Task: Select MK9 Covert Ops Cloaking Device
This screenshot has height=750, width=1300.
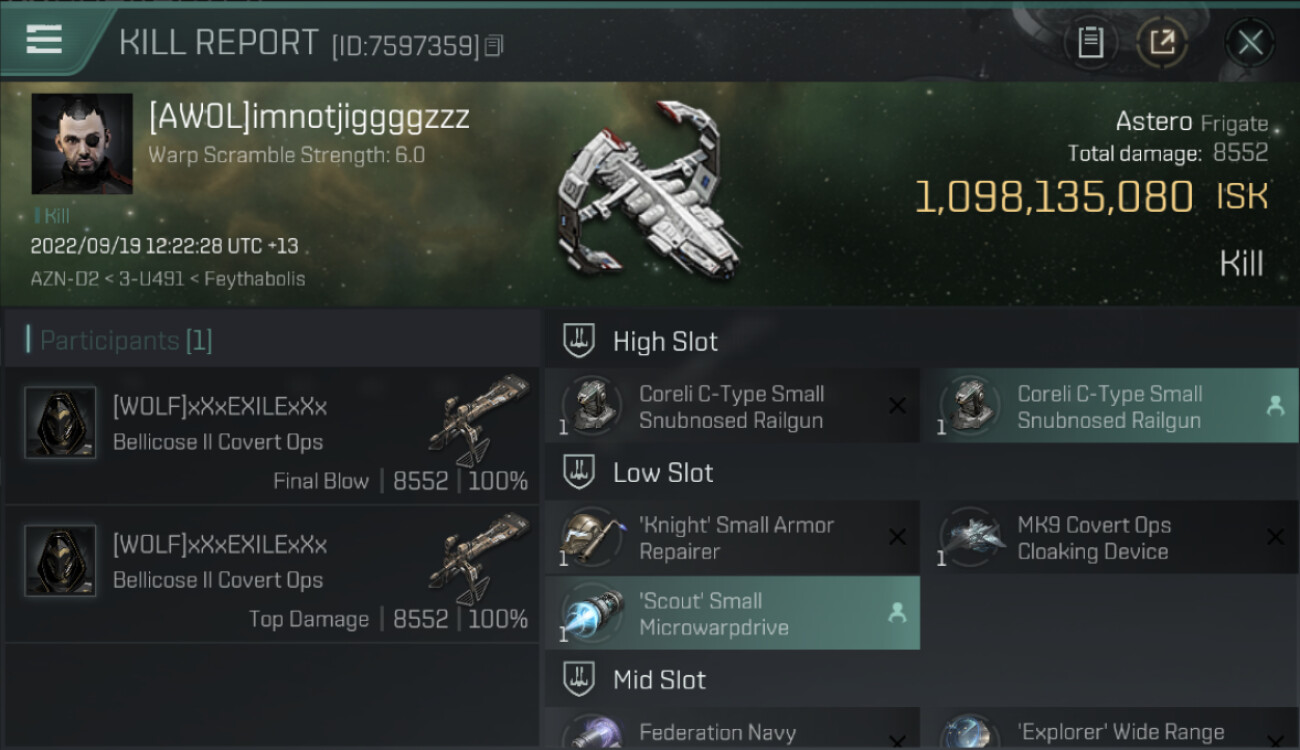Action: [1110, 537]
